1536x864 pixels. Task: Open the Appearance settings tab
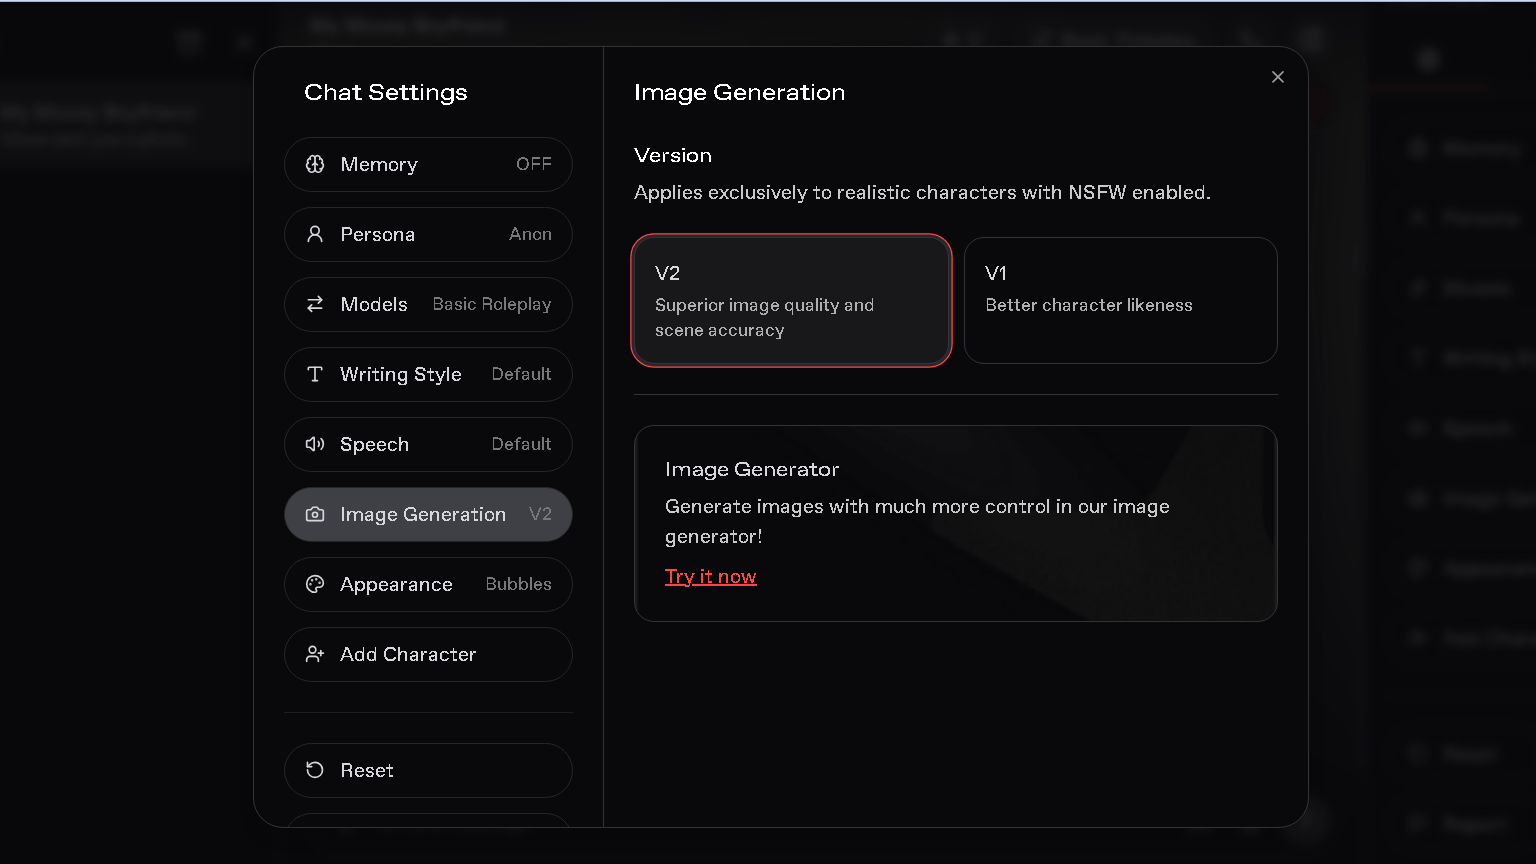click(x=428, y=584)
